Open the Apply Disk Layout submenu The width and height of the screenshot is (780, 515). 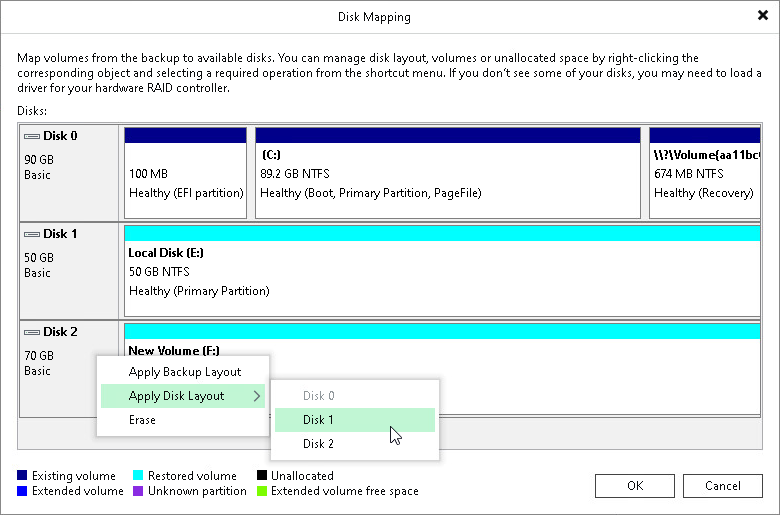(183, 396)
